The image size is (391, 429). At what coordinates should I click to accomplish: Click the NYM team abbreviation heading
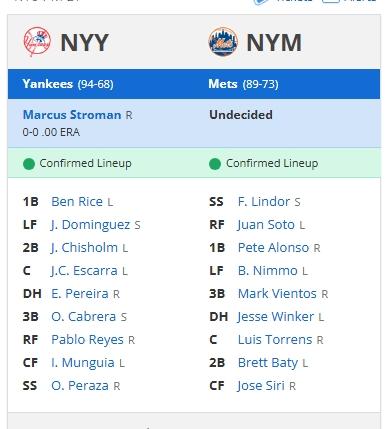click(274, 43)
